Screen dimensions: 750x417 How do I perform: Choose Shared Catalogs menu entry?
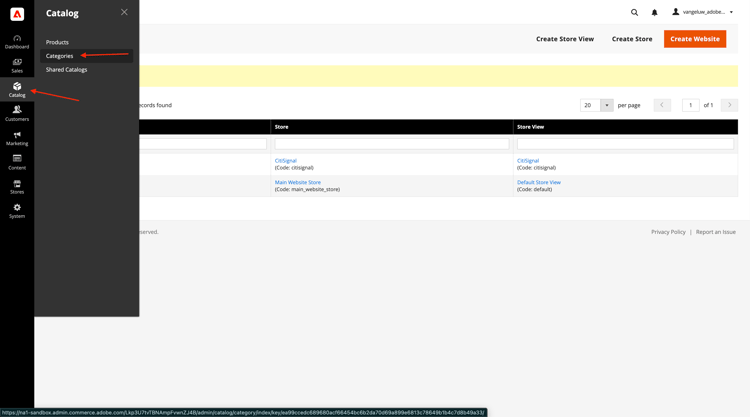pyautogui.click(x=66, y=70)
